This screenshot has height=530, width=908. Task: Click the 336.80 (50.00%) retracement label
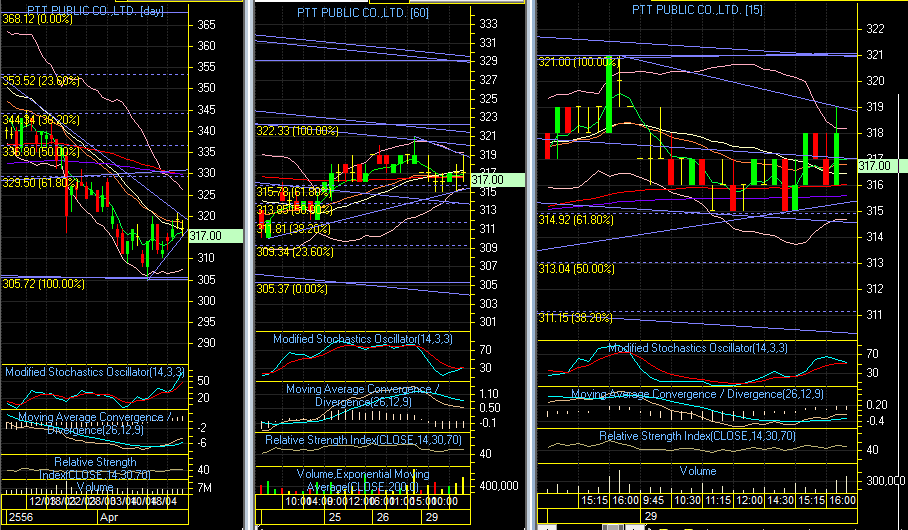point(41,152)
